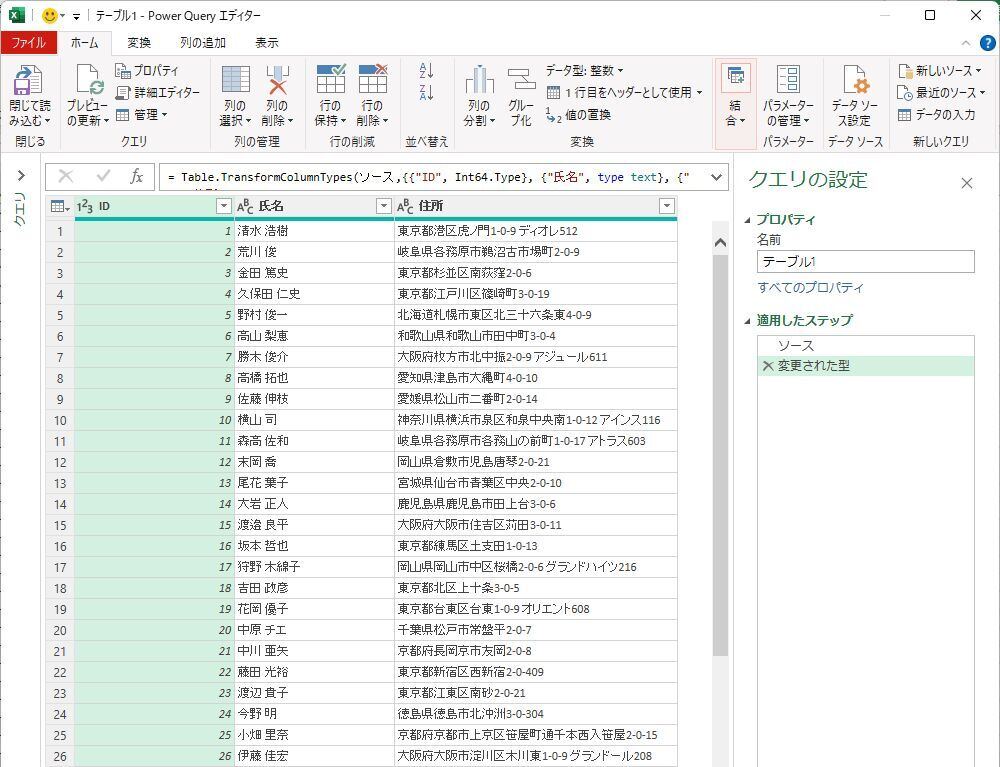Click the formula bar confirm checkmark

103,176
